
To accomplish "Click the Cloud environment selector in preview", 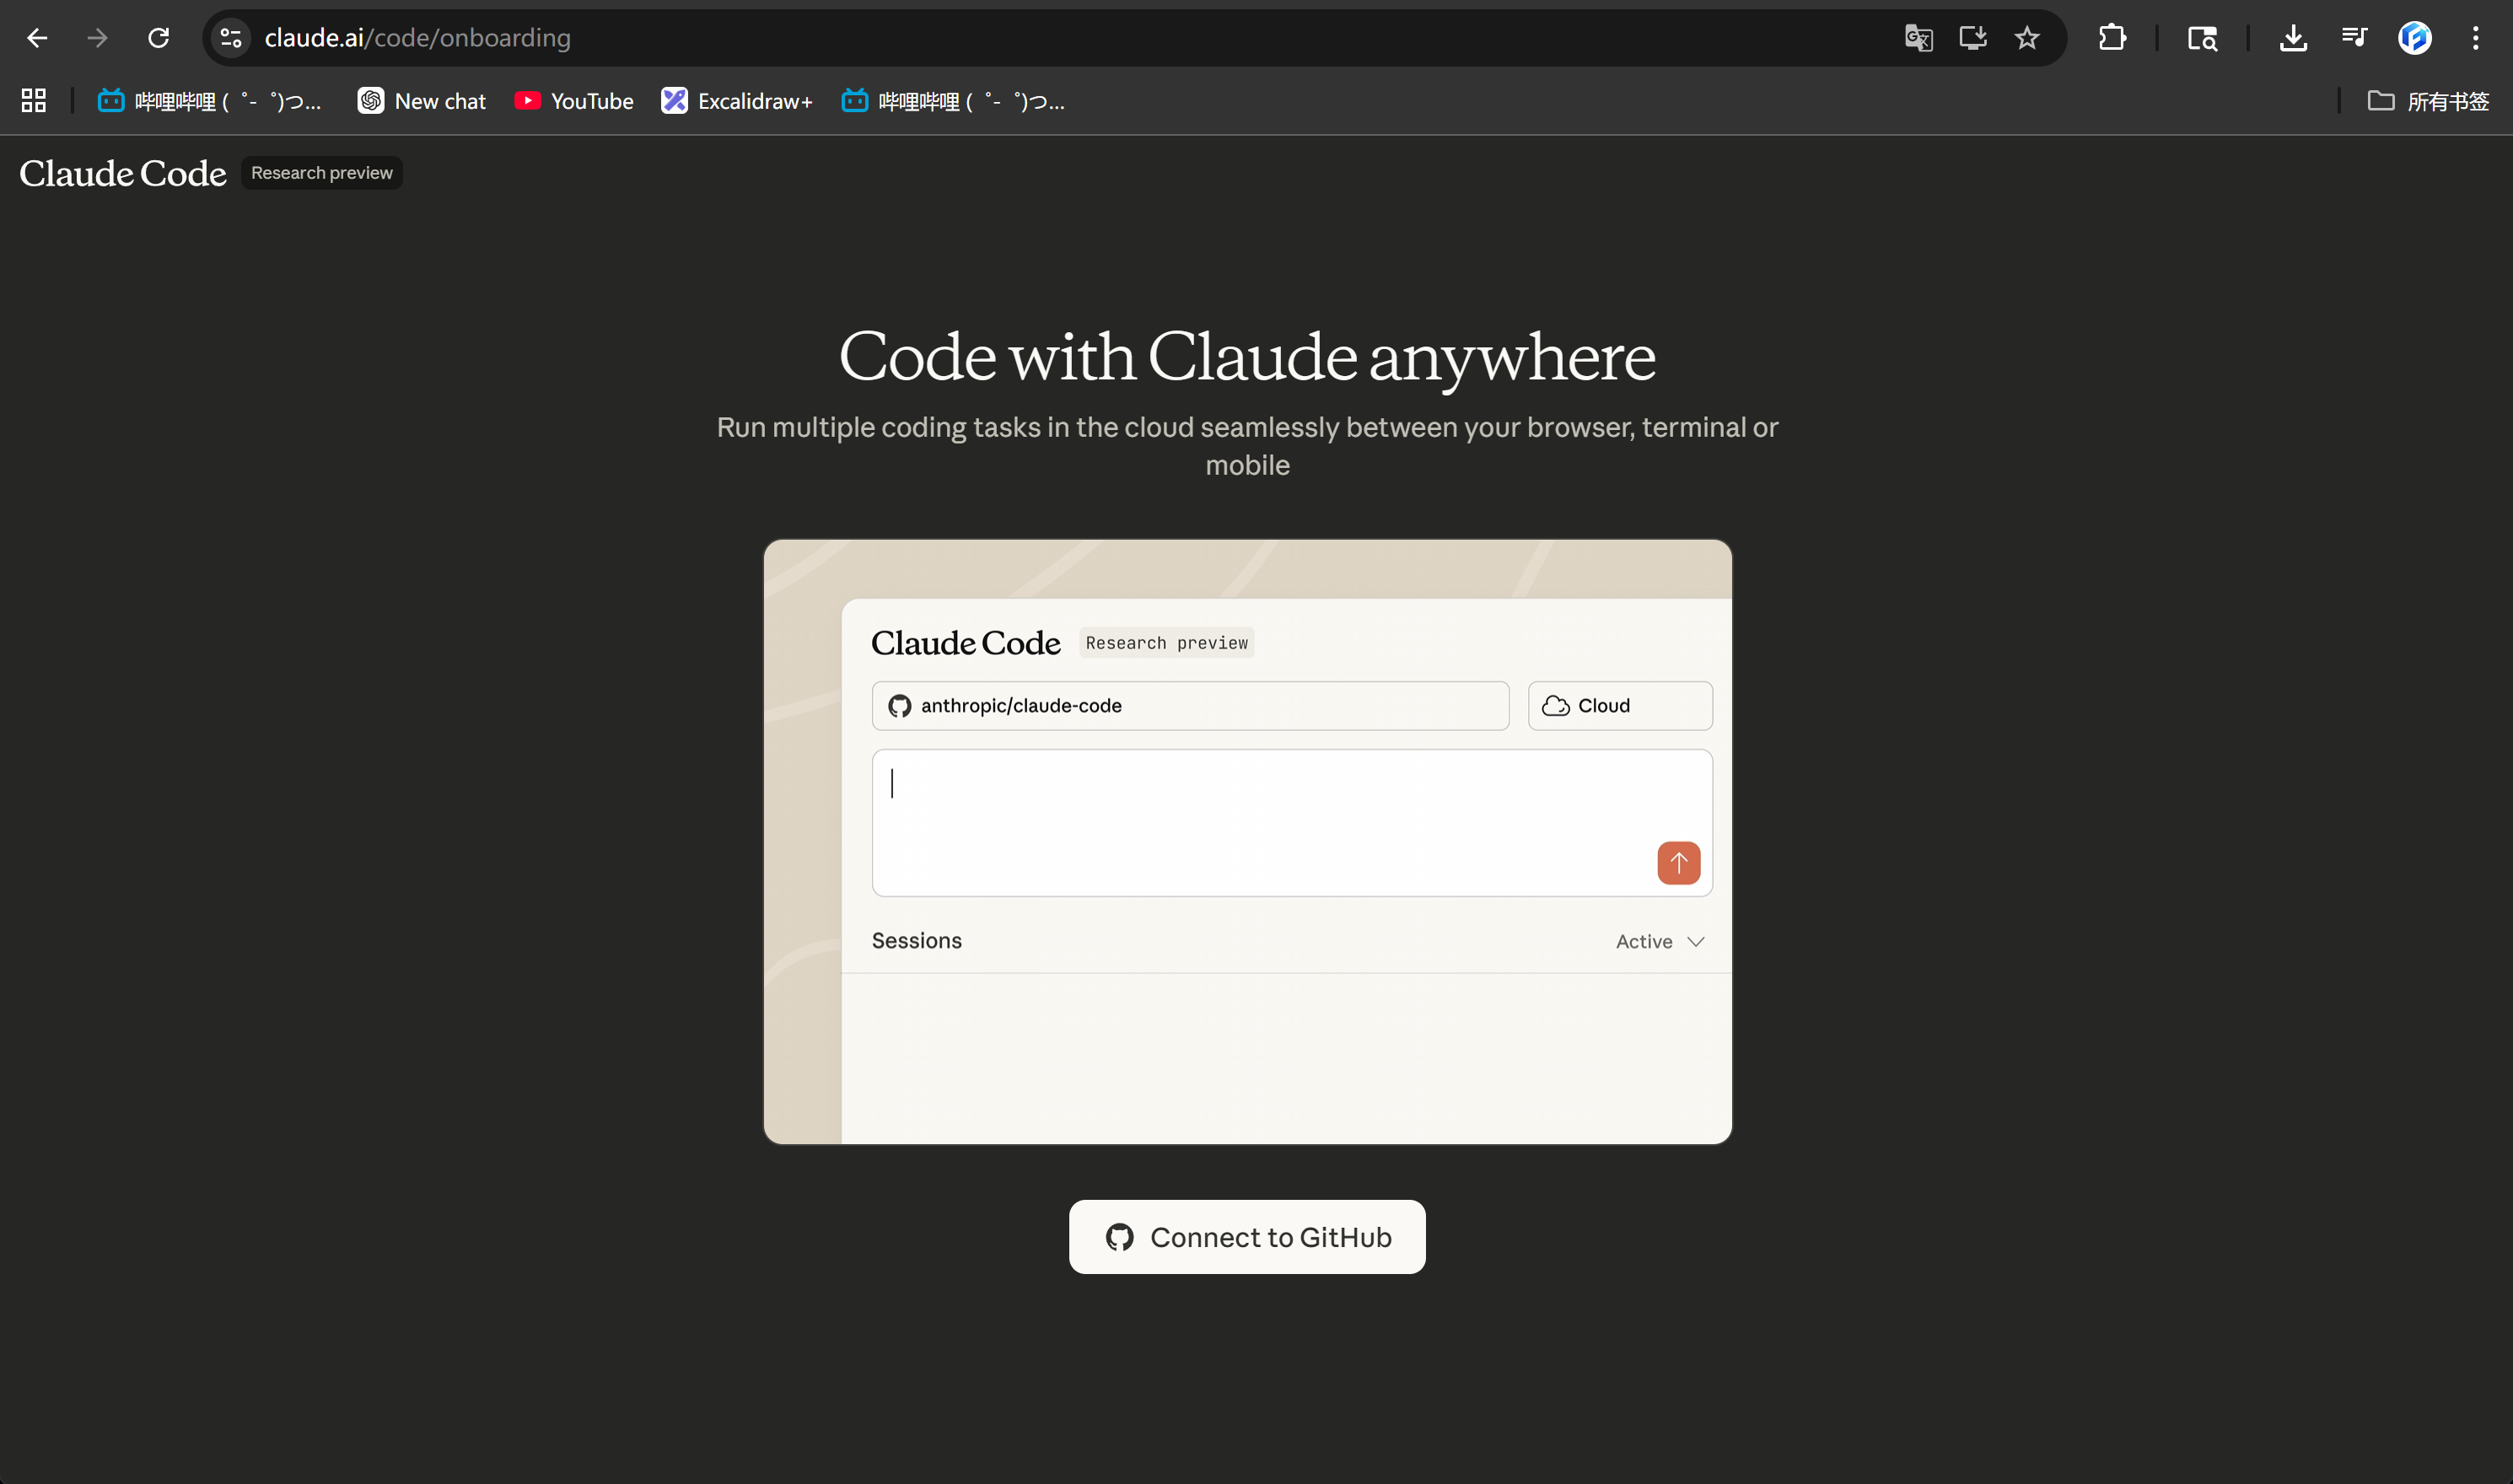I will pos(1620,706).
